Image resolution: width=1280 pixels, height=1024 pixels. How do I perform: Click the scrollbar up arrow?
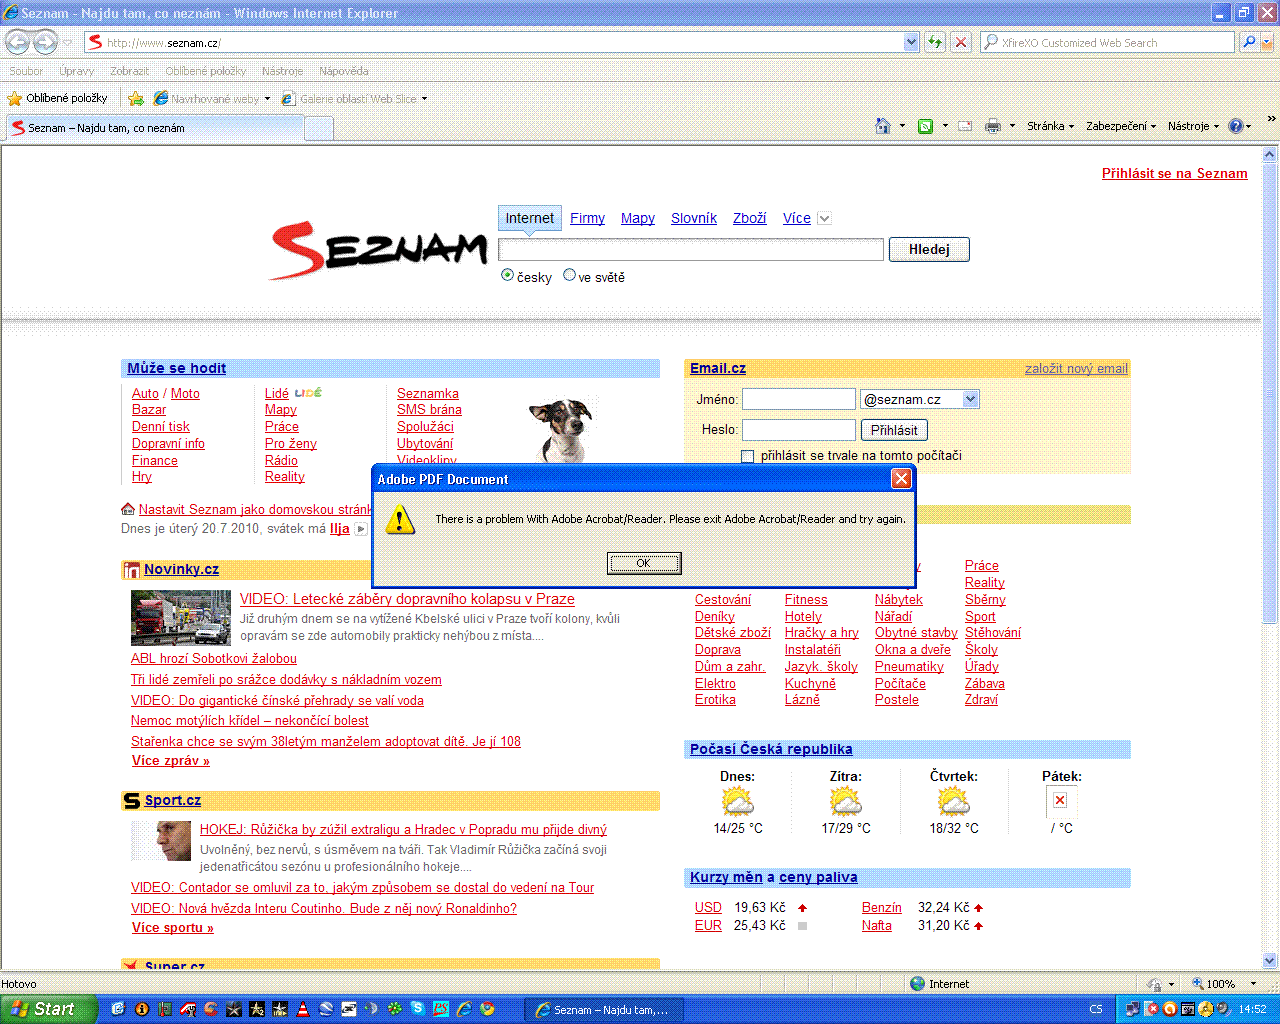[1270, 155]
